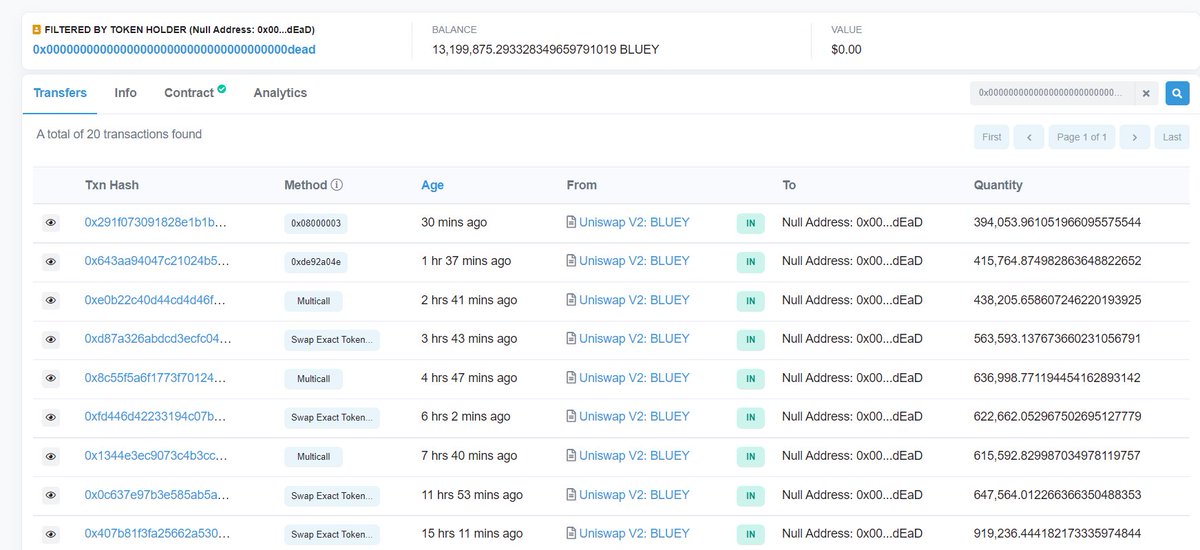Image resolution: width=1200 pixels, height=550 pixels.
Task: Click the blue search magnifier button
Action: [x=1177, y=93]
